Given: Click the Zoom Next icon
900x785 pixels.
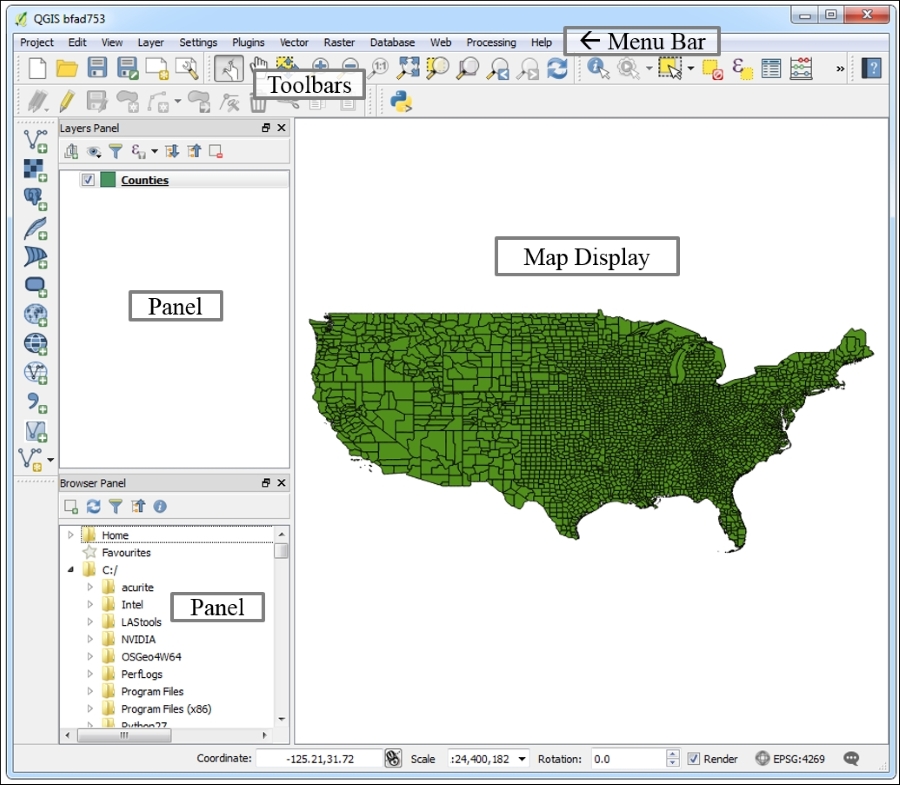Looking at the screenshot, I should coord(527,68).
